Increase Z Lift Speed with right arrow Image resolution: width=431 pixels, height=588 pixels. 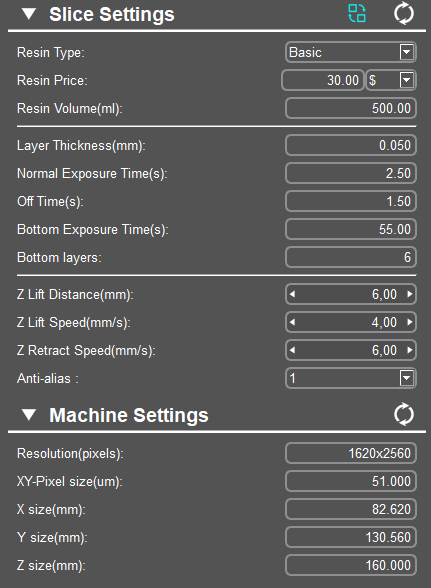(x=410, y=322)
